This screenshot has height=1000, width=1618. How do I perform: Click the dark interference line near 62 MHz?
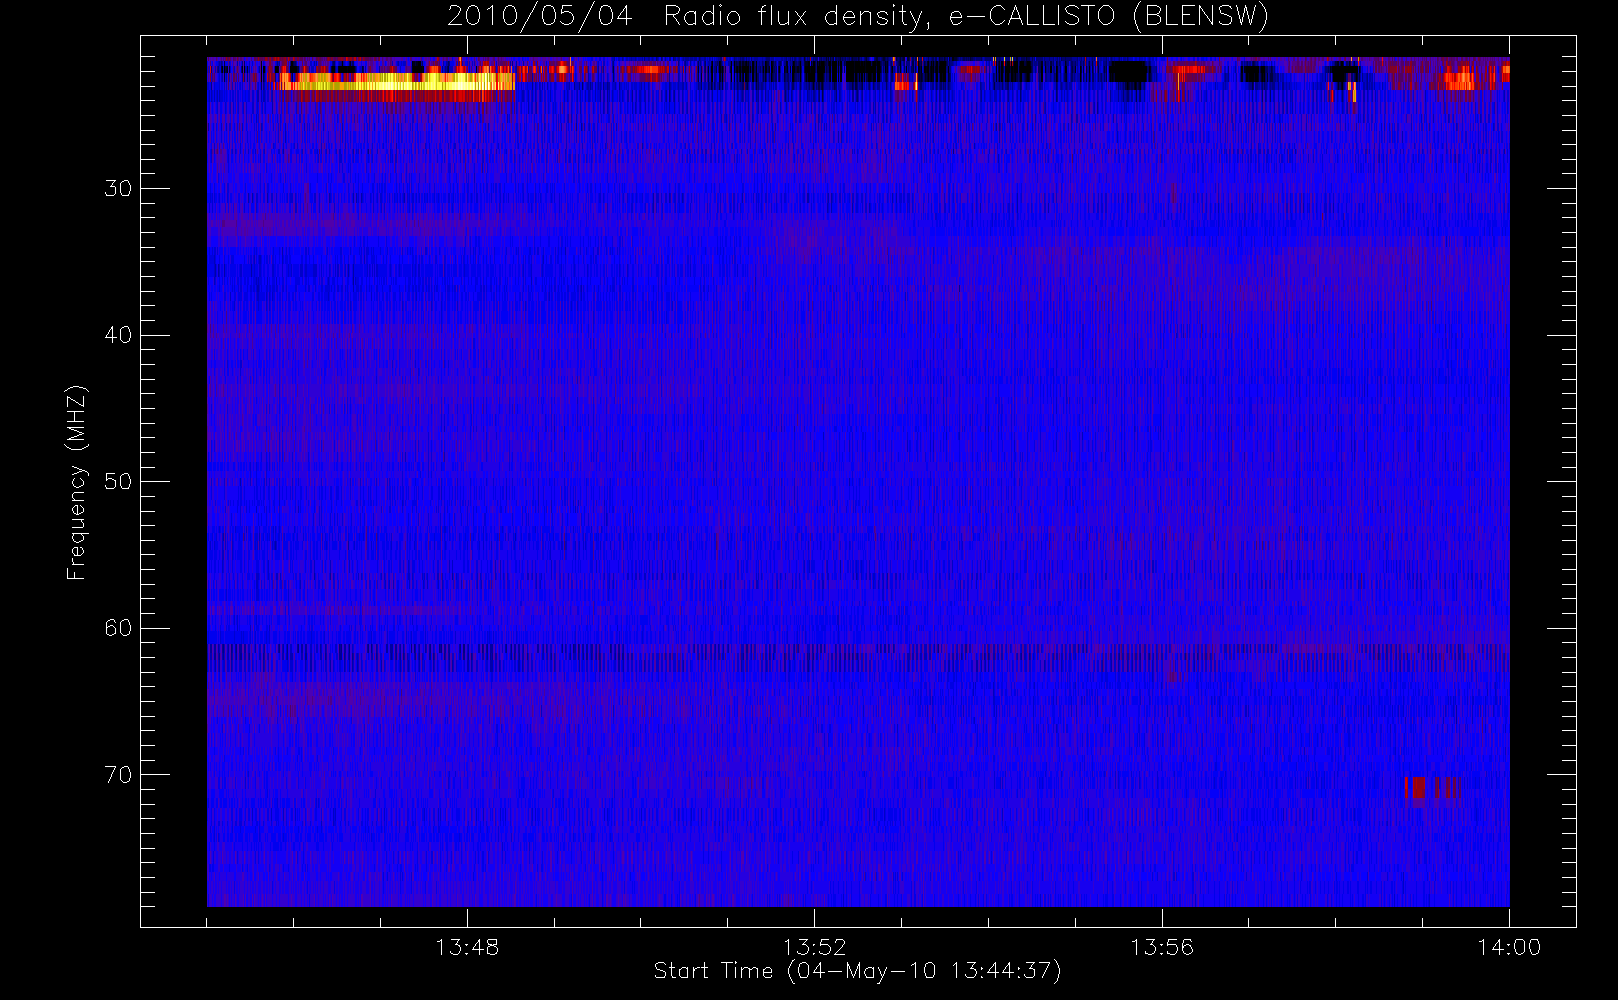857,657
